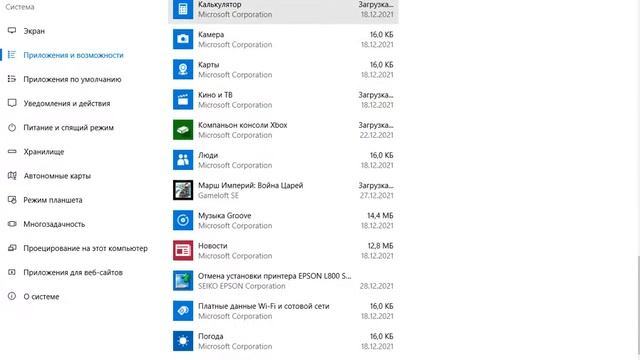Click the 14,4 МБ size value
Screen dimensions: 640x360
tap(380, 216)
